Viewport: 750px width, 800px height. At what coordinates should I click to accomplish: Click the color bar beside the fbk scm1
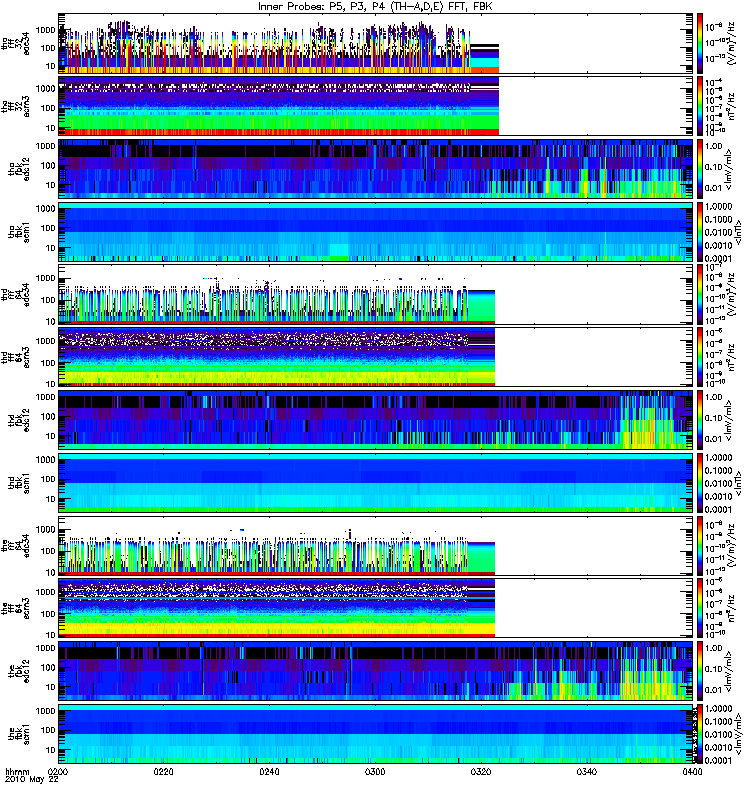click(x=700, y=734)
